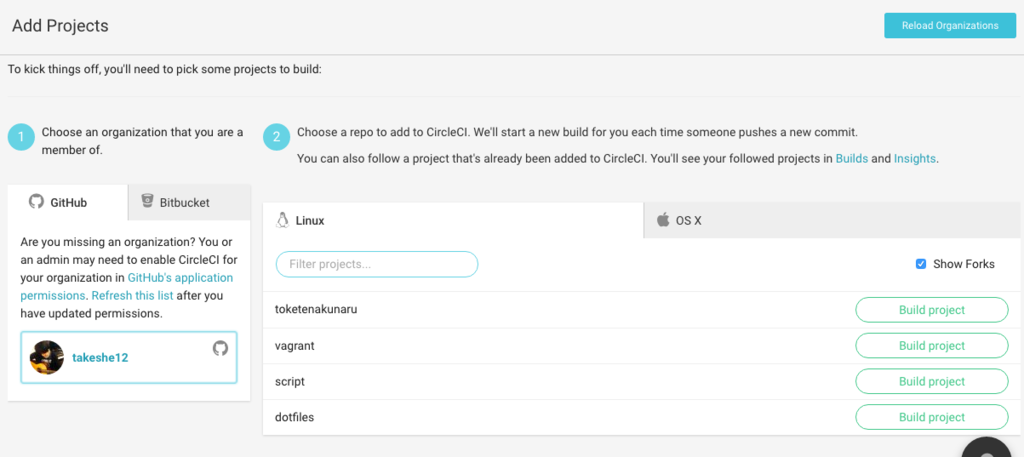The height and width of the screenshot is (457, 1024).
Task: Focus the Filter projects input field
Action: (x=377, y=264)
